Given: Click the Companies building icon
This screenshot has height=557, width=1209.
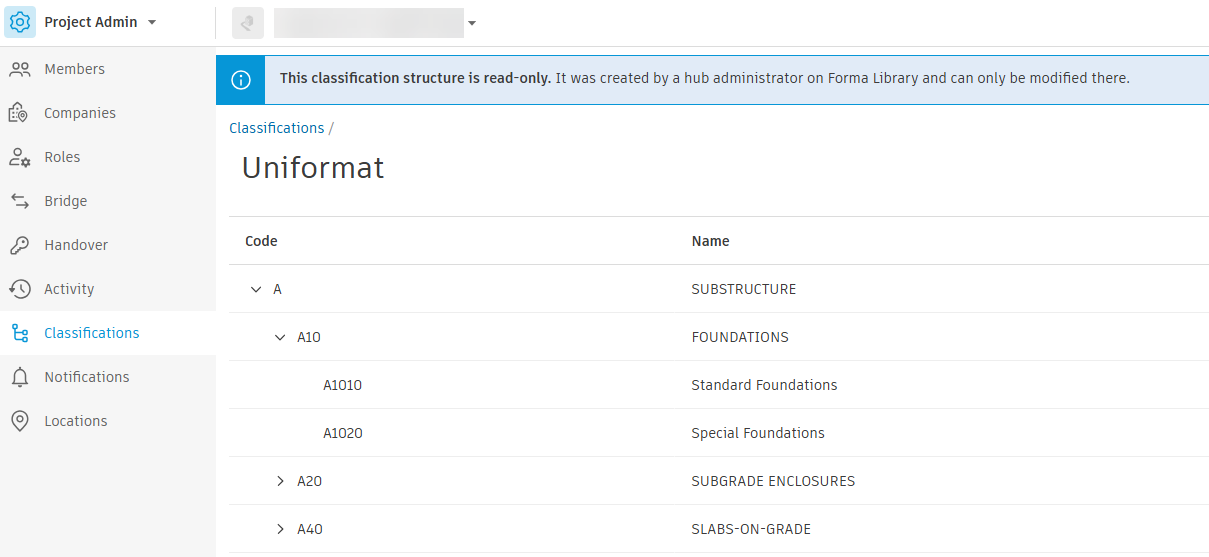Looking at the screenshot, I should pos(20,113).
